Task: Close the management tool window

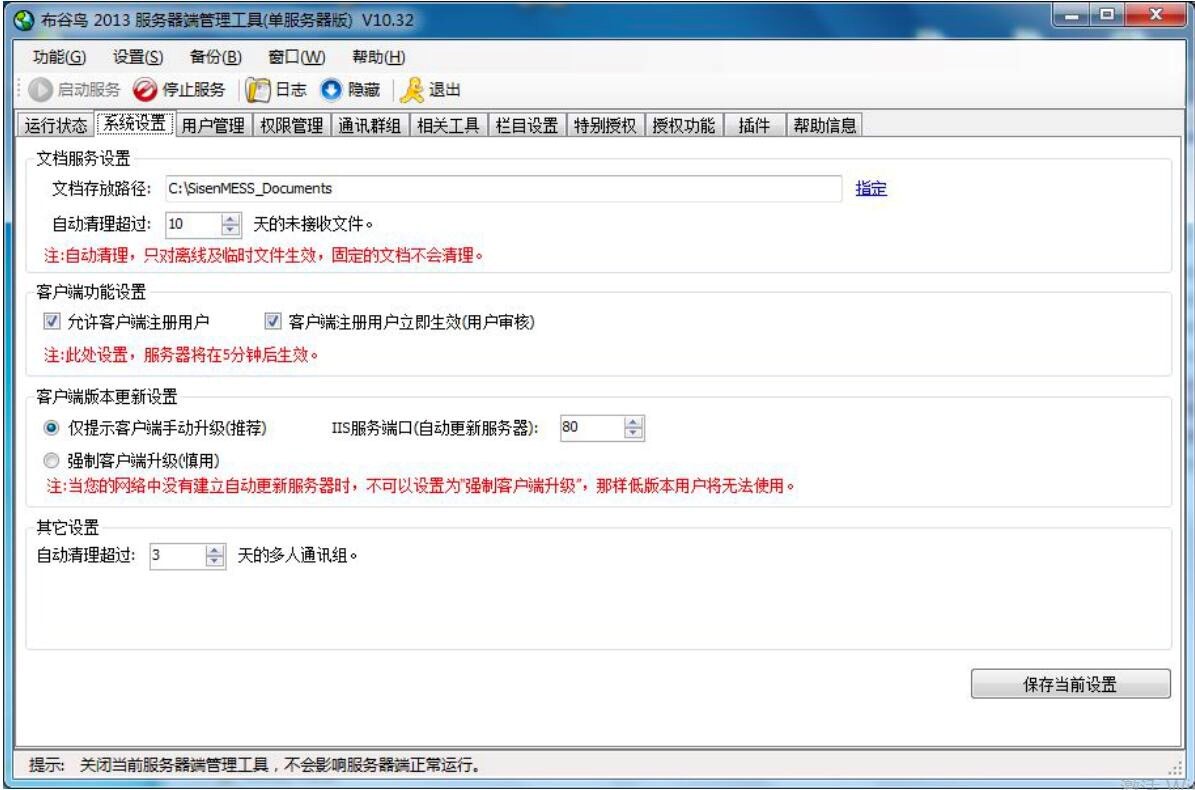Action: pos(1155,16)
